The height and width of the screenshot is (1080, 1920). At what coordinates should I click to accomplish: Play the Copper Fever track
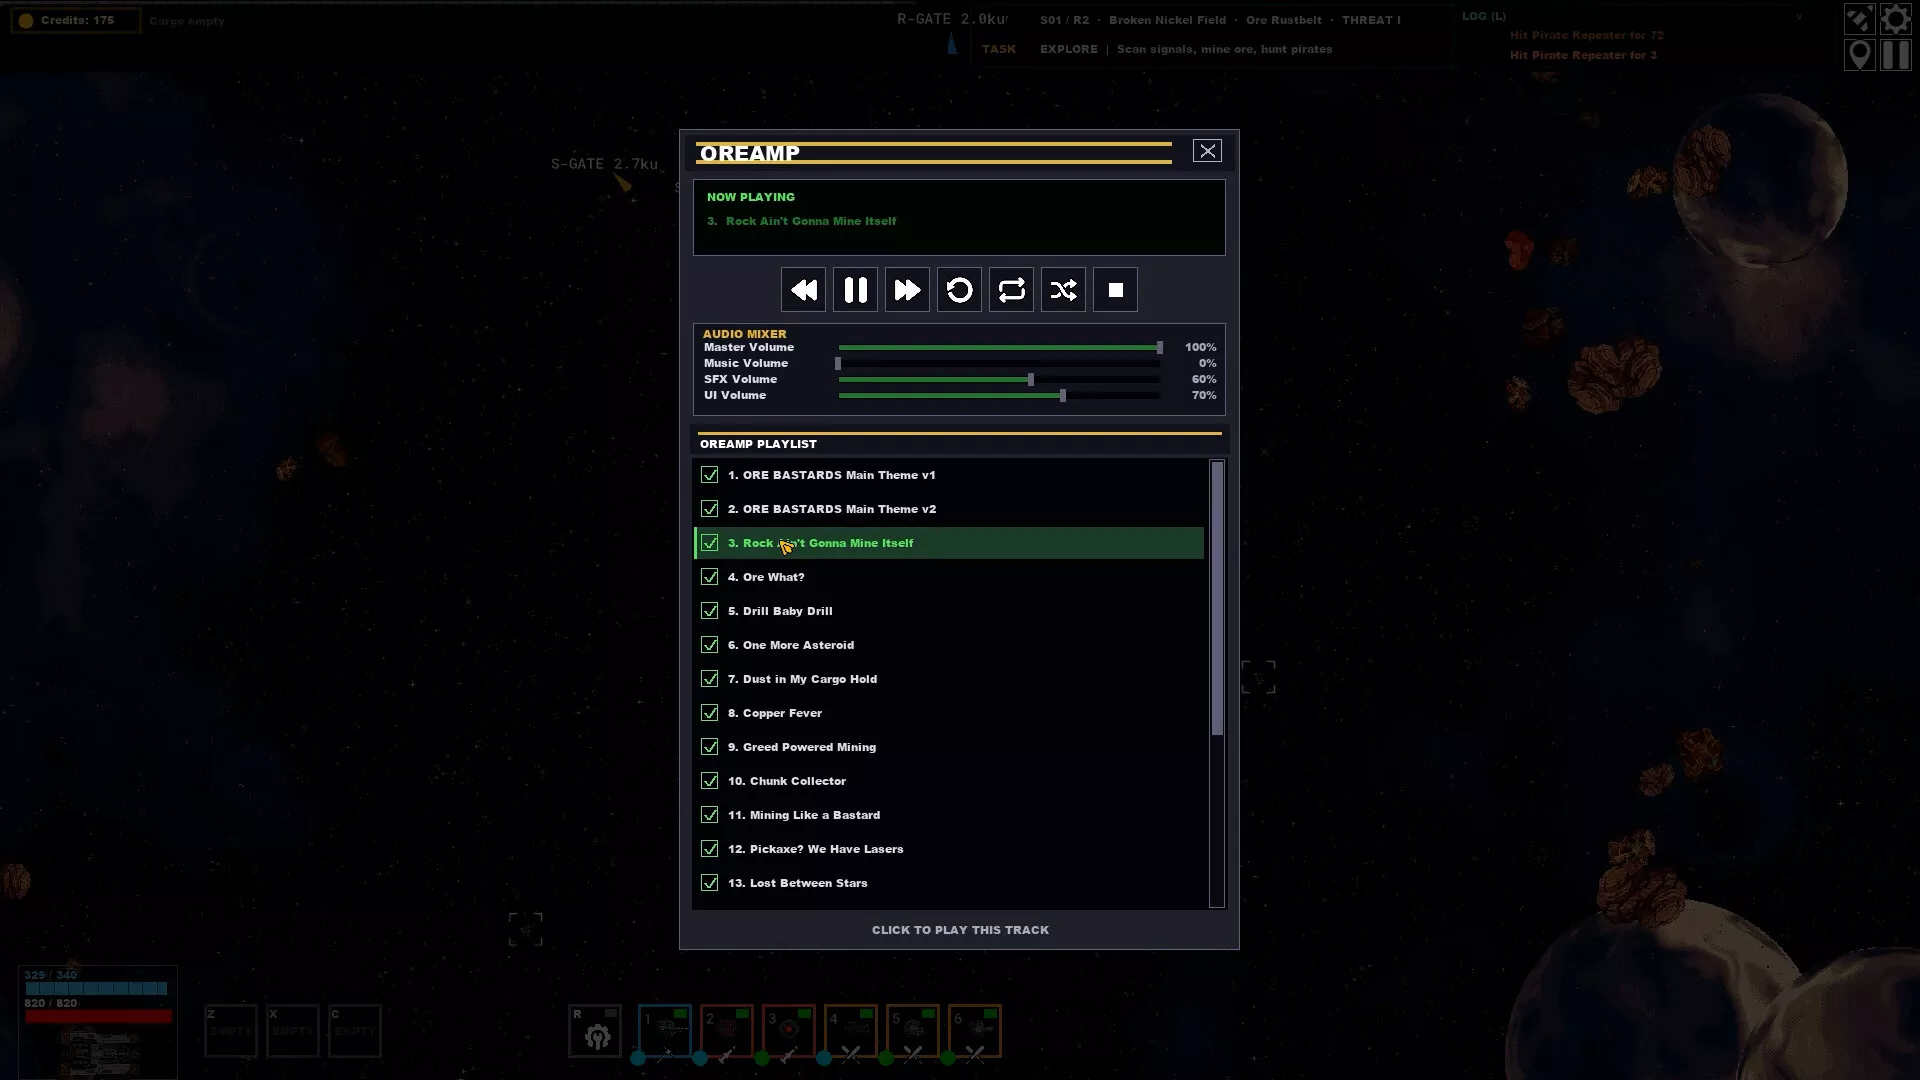click(x=949, y=713)
